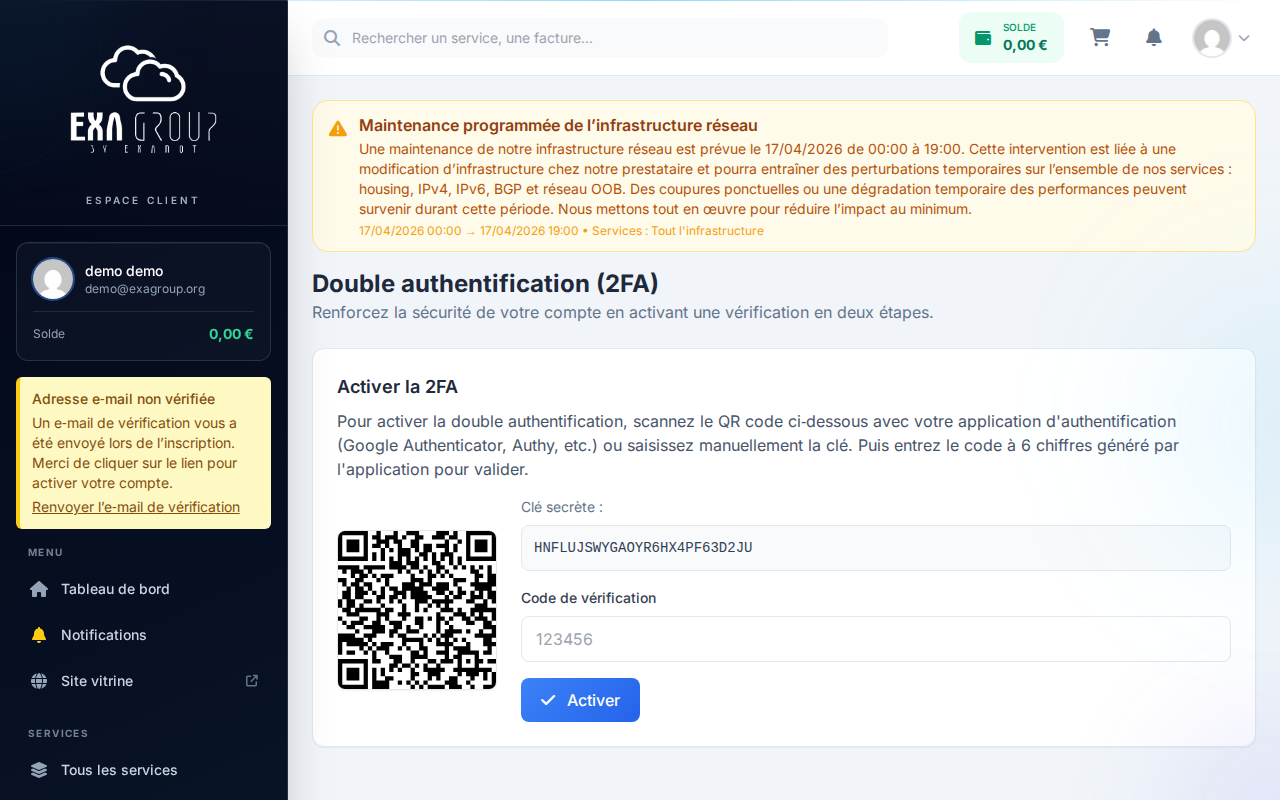1280x800 pixels.
Task: Click the user avatar in top bar
Action: 1212,38
